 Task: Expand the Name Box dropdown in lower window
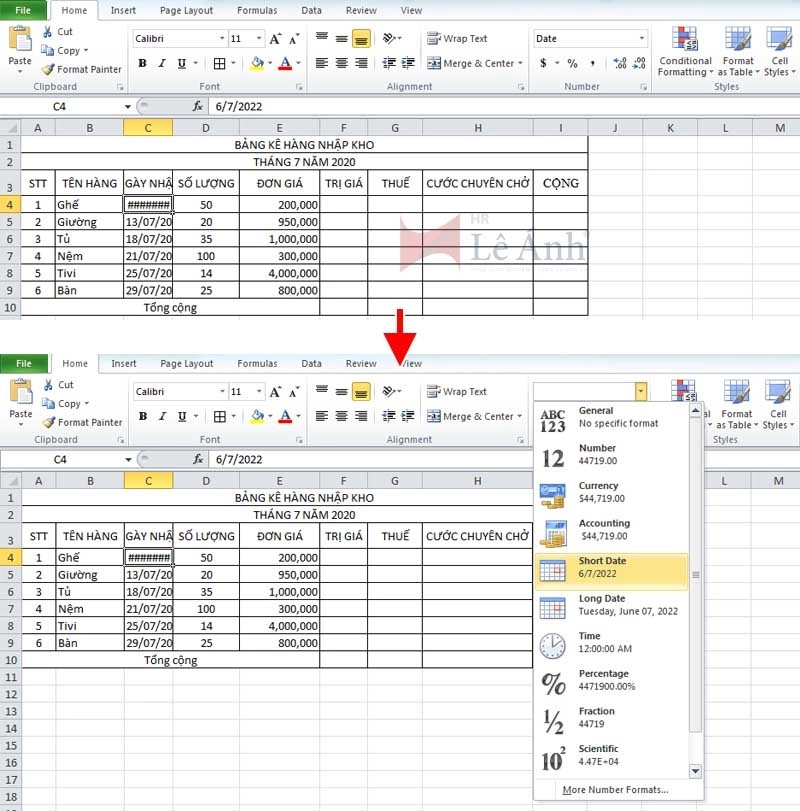128,459
